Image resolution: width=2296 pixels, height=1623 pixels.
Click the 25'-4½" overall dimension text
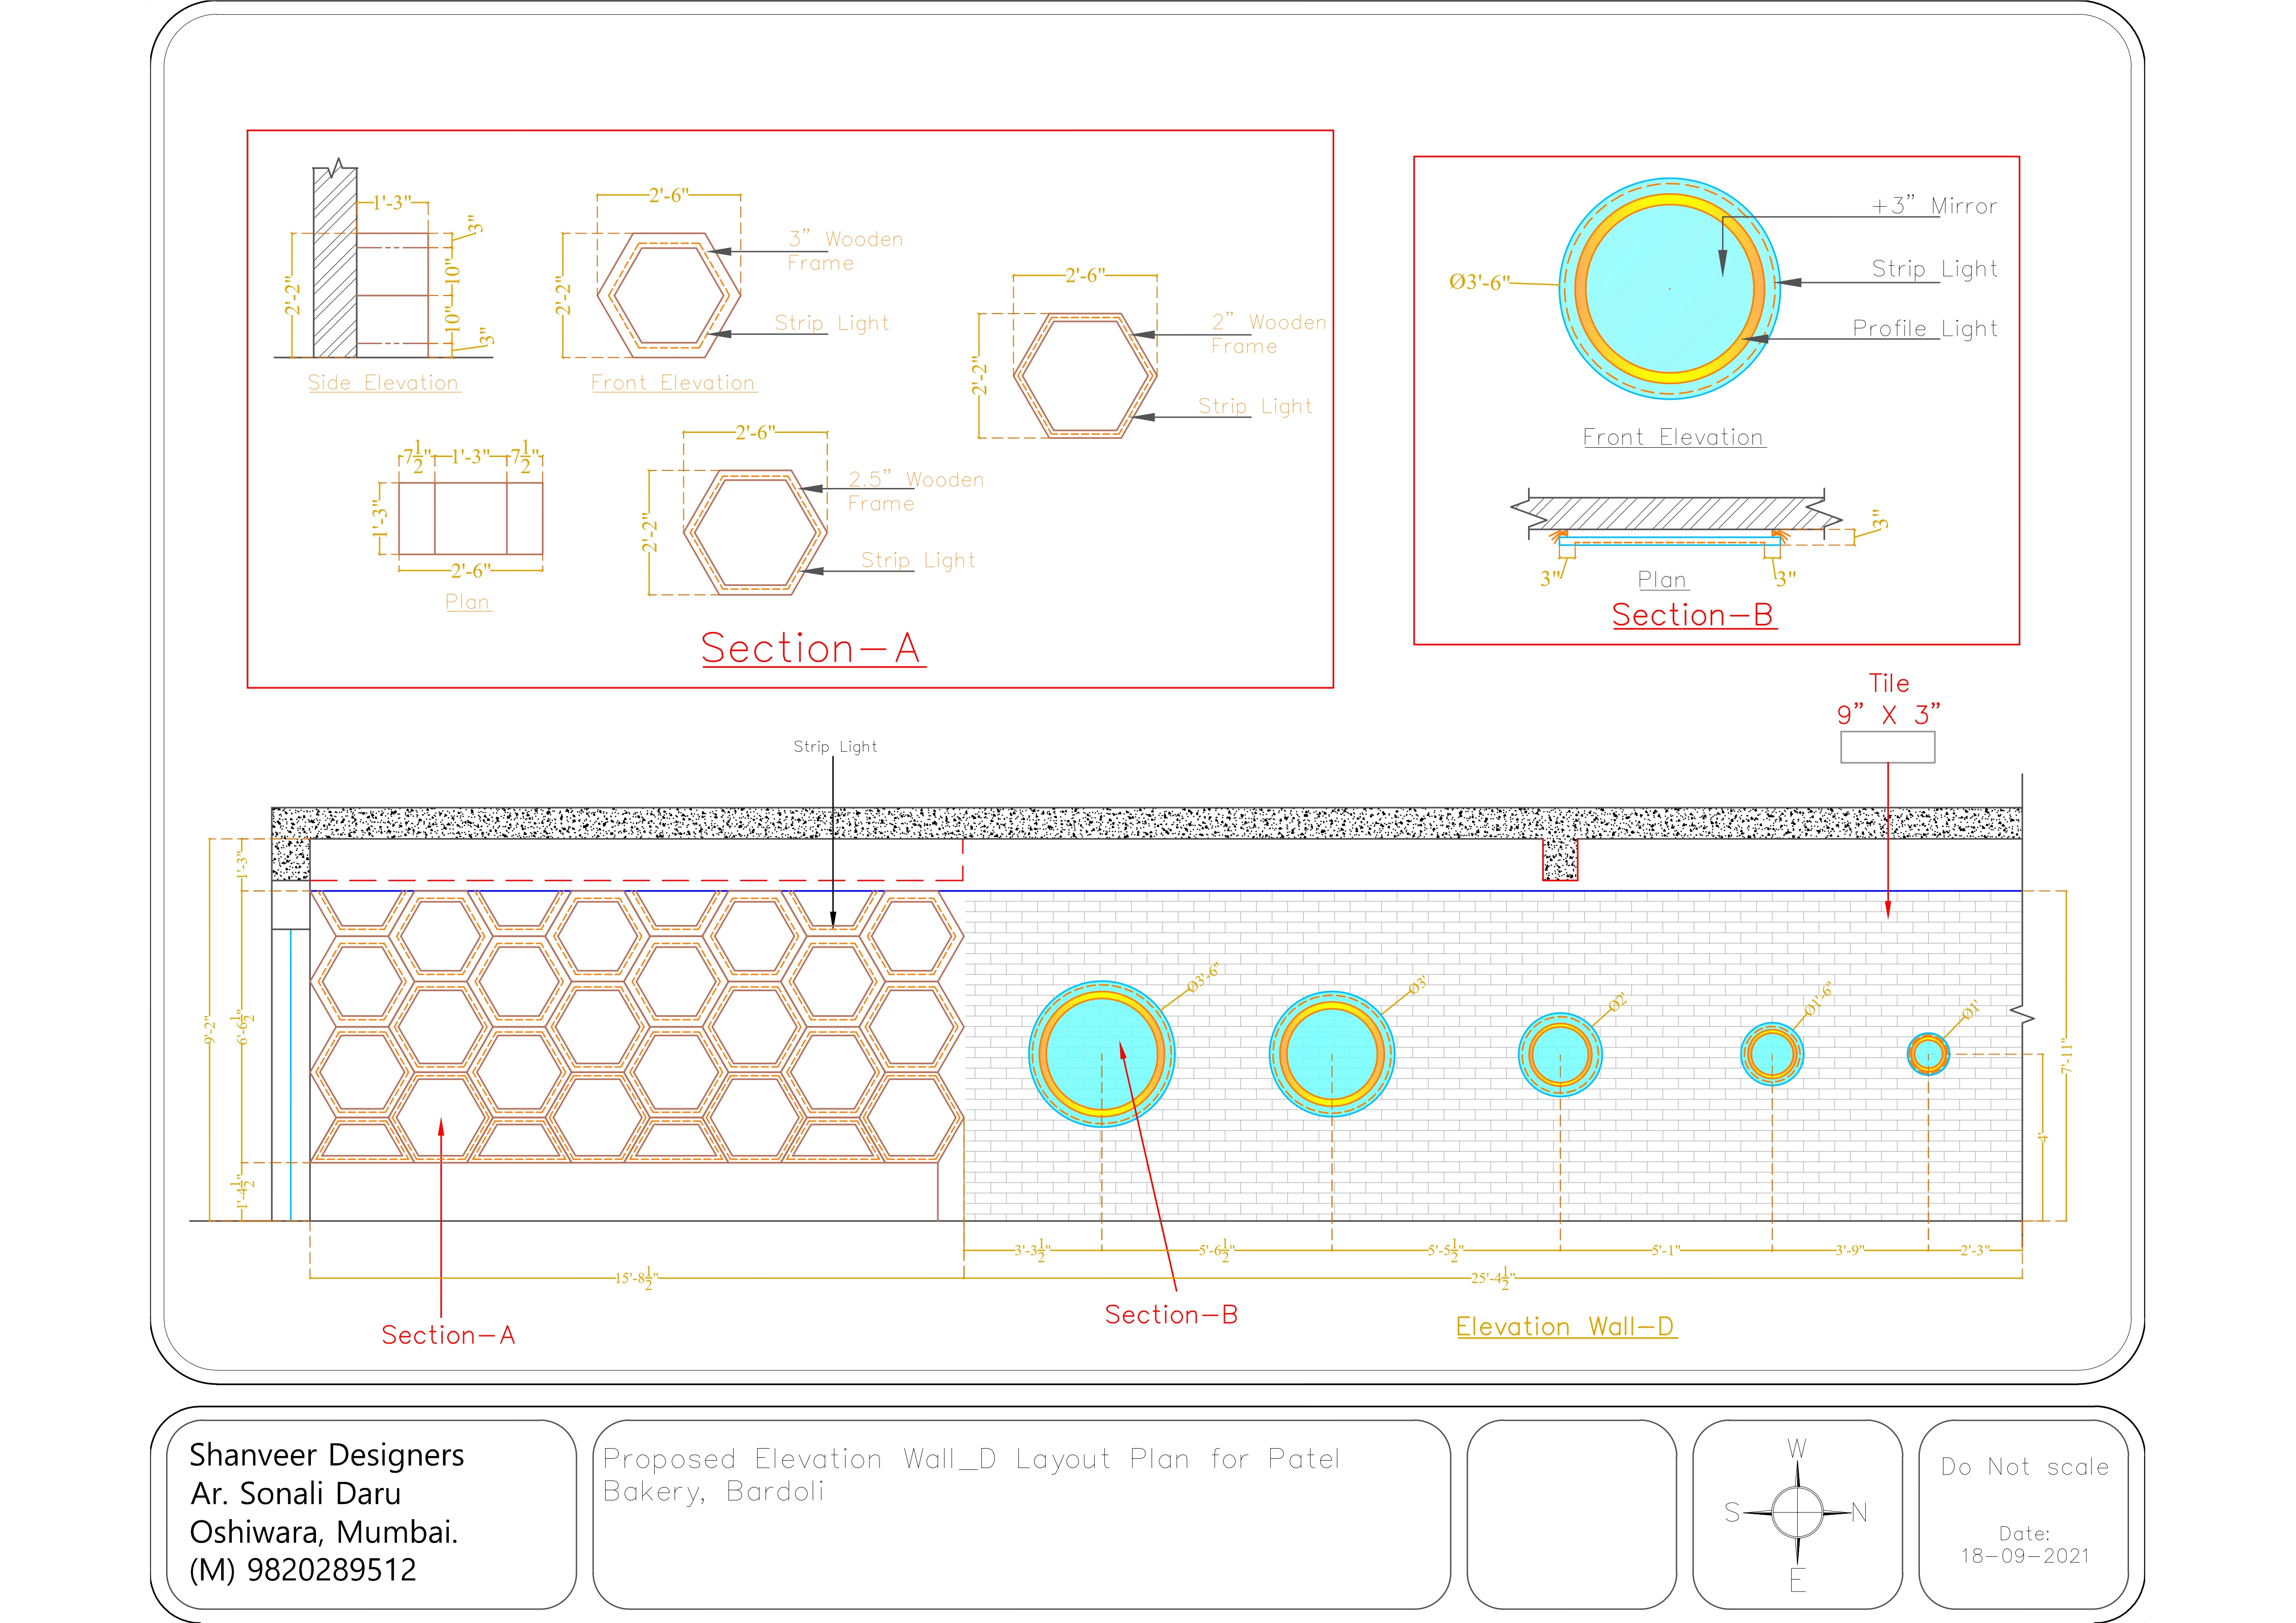[1492, 1278]
